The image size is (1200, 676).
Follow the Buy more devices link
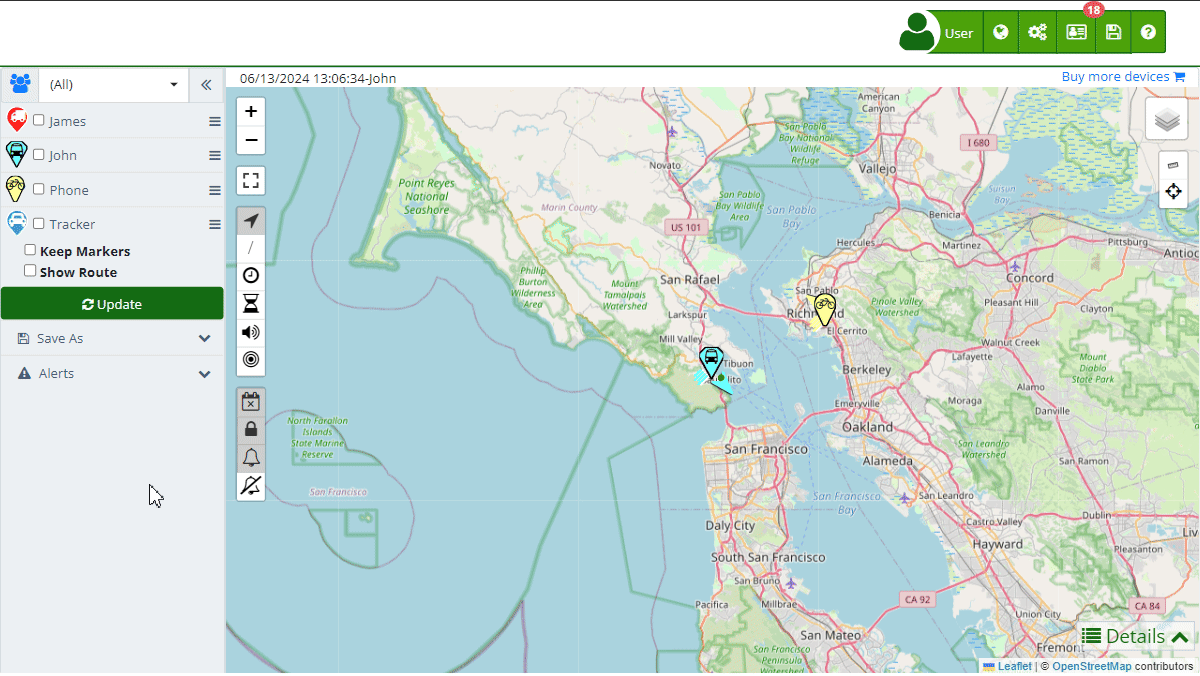[x=1122, y=77]
